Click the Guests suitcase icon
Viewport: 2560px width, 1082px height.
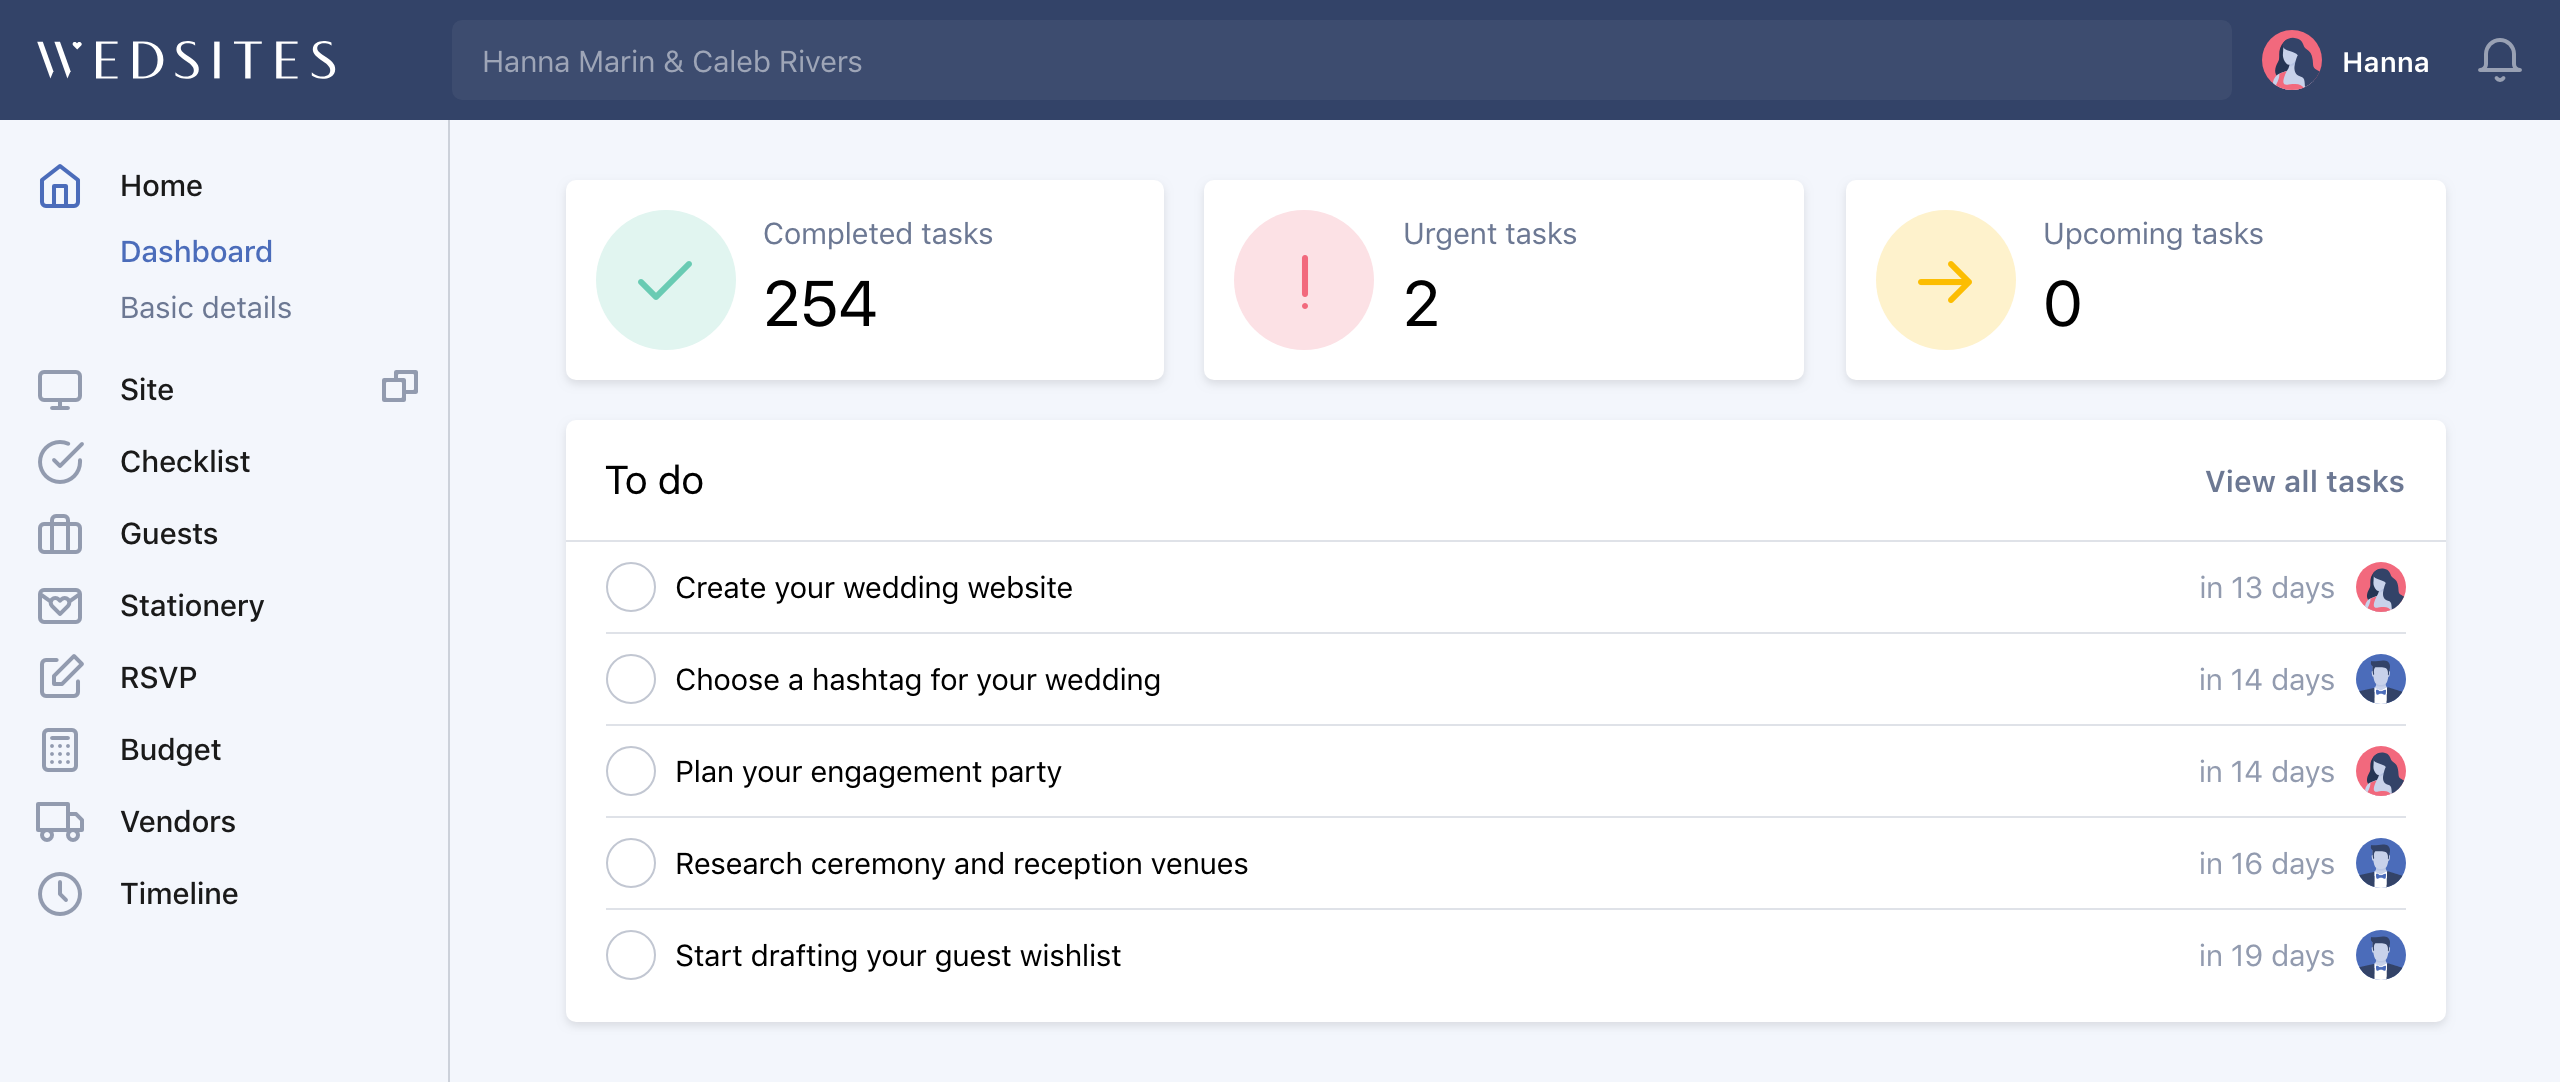point(60,534)
